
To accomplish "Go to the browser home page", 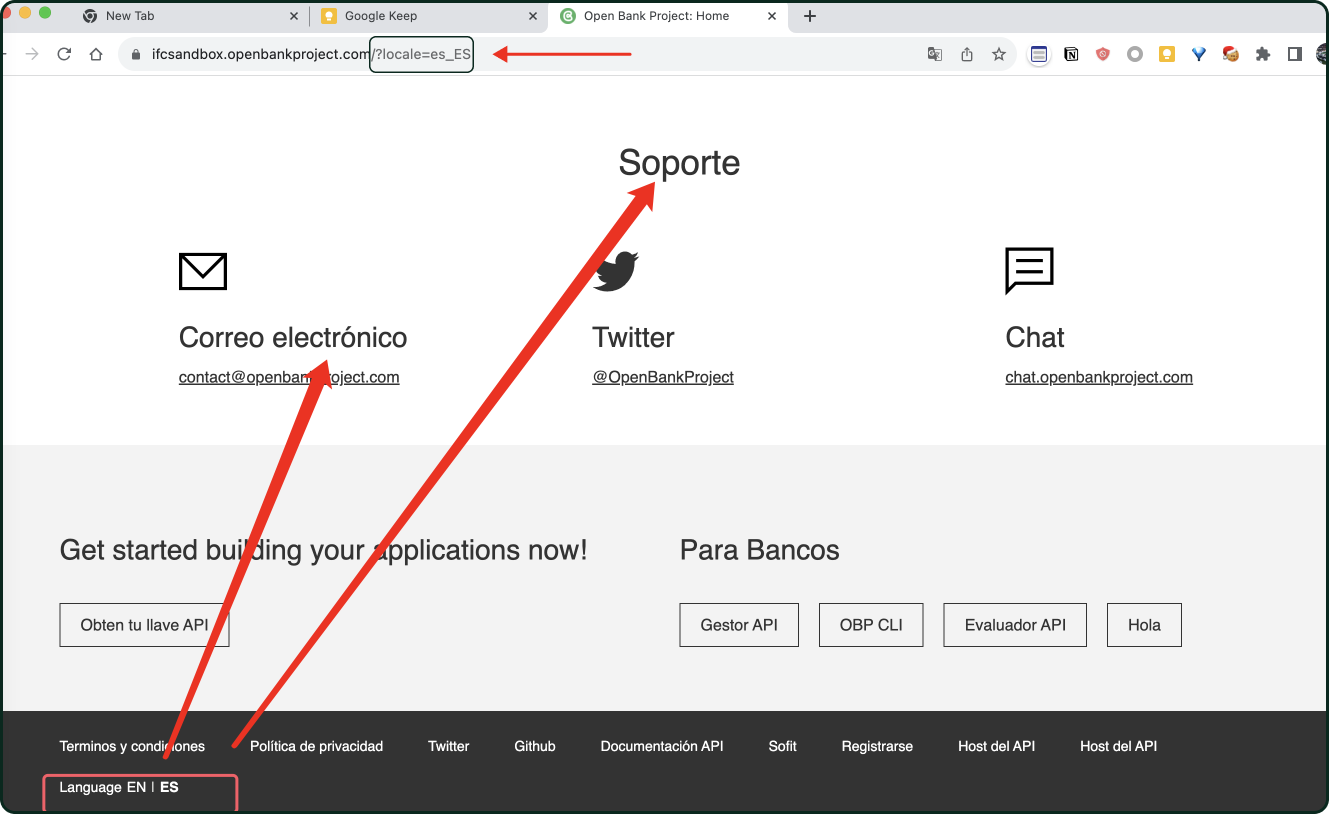I will (96, 54).
